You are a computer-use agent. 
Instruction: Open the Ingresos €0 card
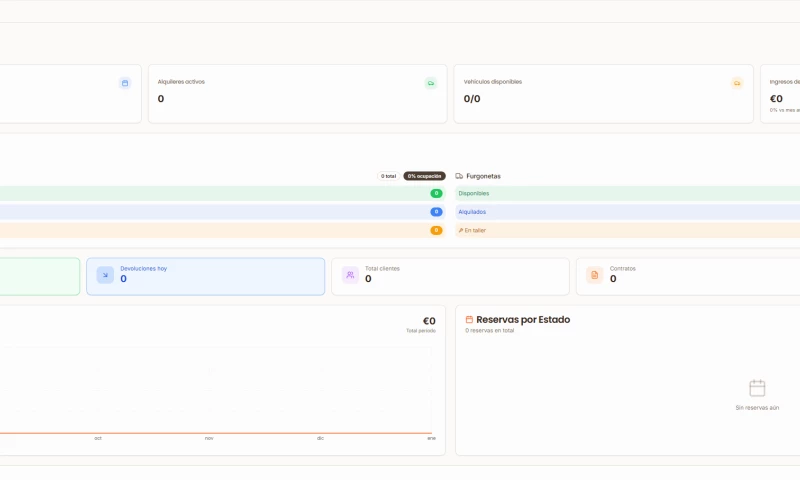(781, 94)
